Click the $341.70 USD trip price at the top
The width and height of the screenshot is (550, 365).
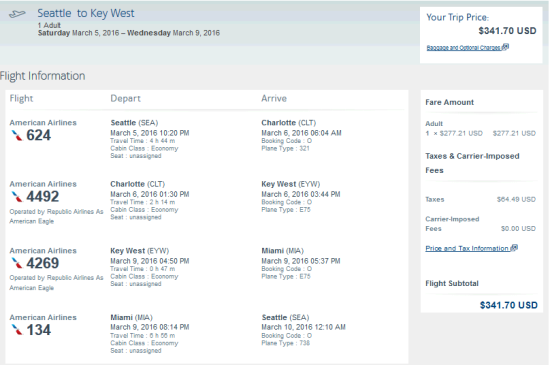[507, 31]
